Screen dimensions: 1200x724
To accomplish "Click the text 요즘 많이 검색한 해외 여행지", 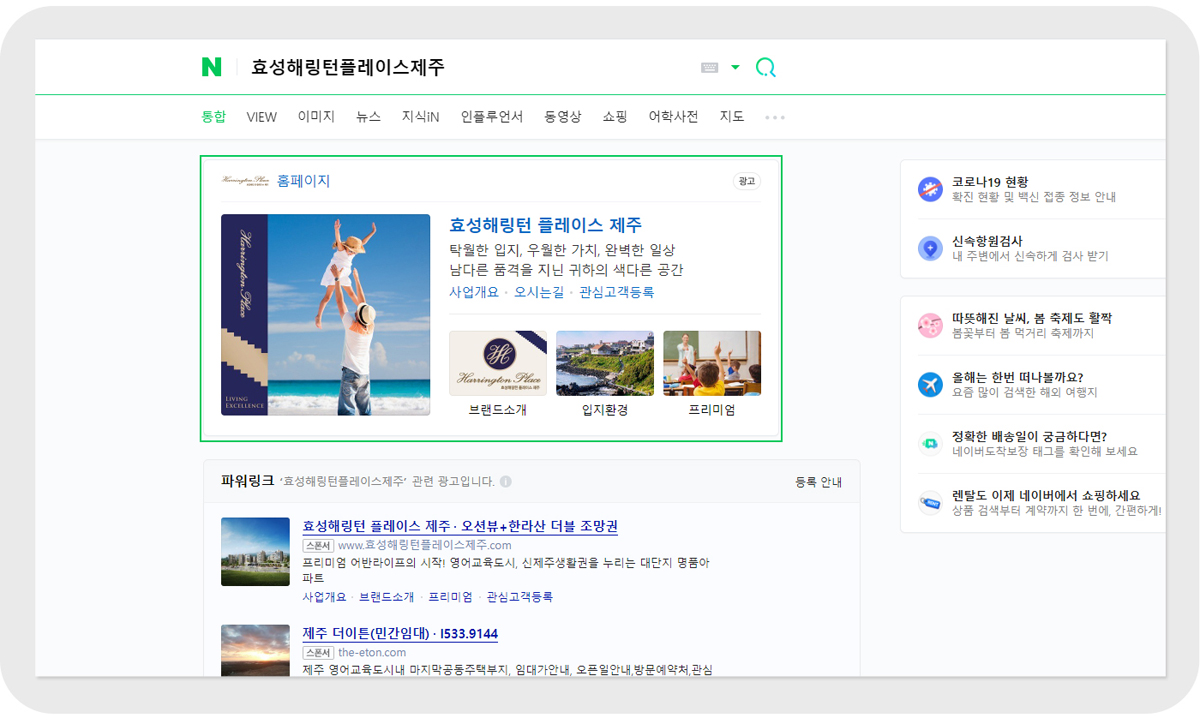I will (x=1025, y=393).
